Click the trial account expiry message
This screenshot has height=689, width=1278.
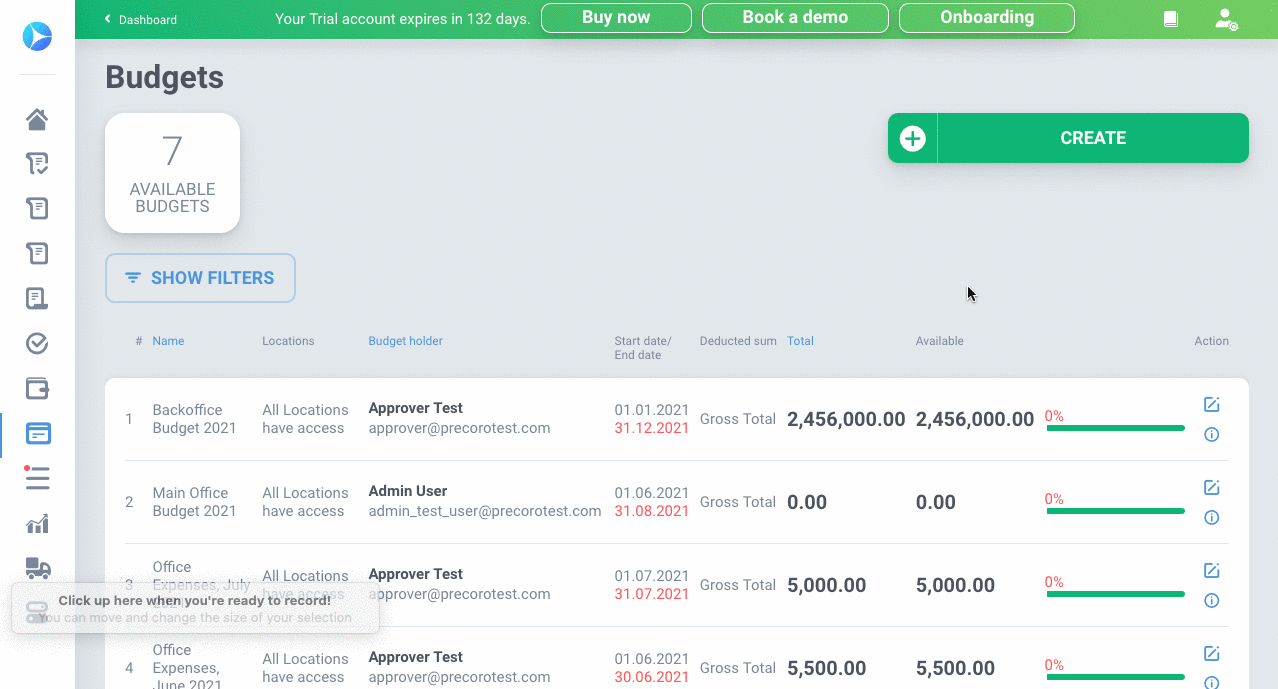402,19
